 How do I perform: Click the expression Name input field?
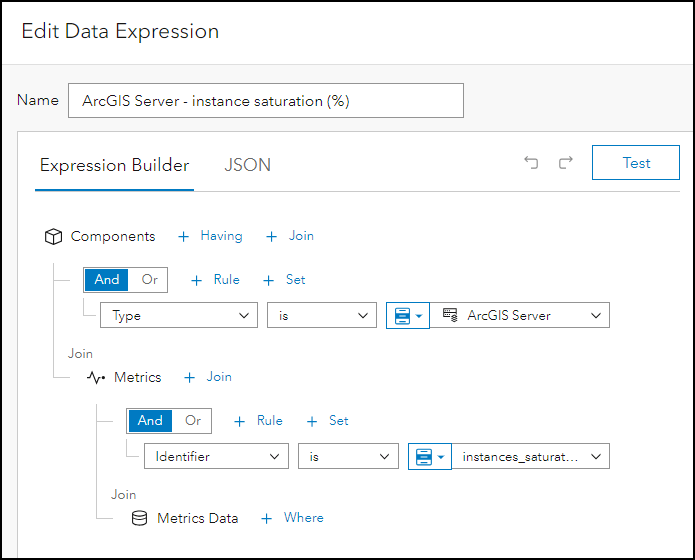click(x=265, y=101)
